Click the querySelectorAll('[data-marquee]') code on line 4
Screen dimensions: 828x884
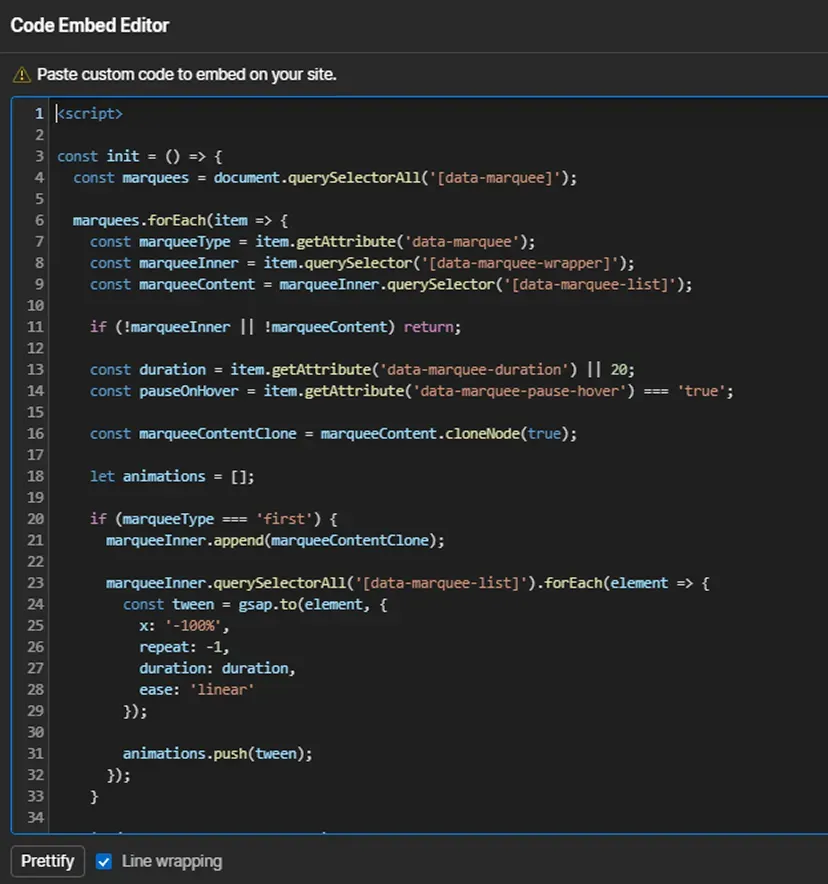coord(432,178)
